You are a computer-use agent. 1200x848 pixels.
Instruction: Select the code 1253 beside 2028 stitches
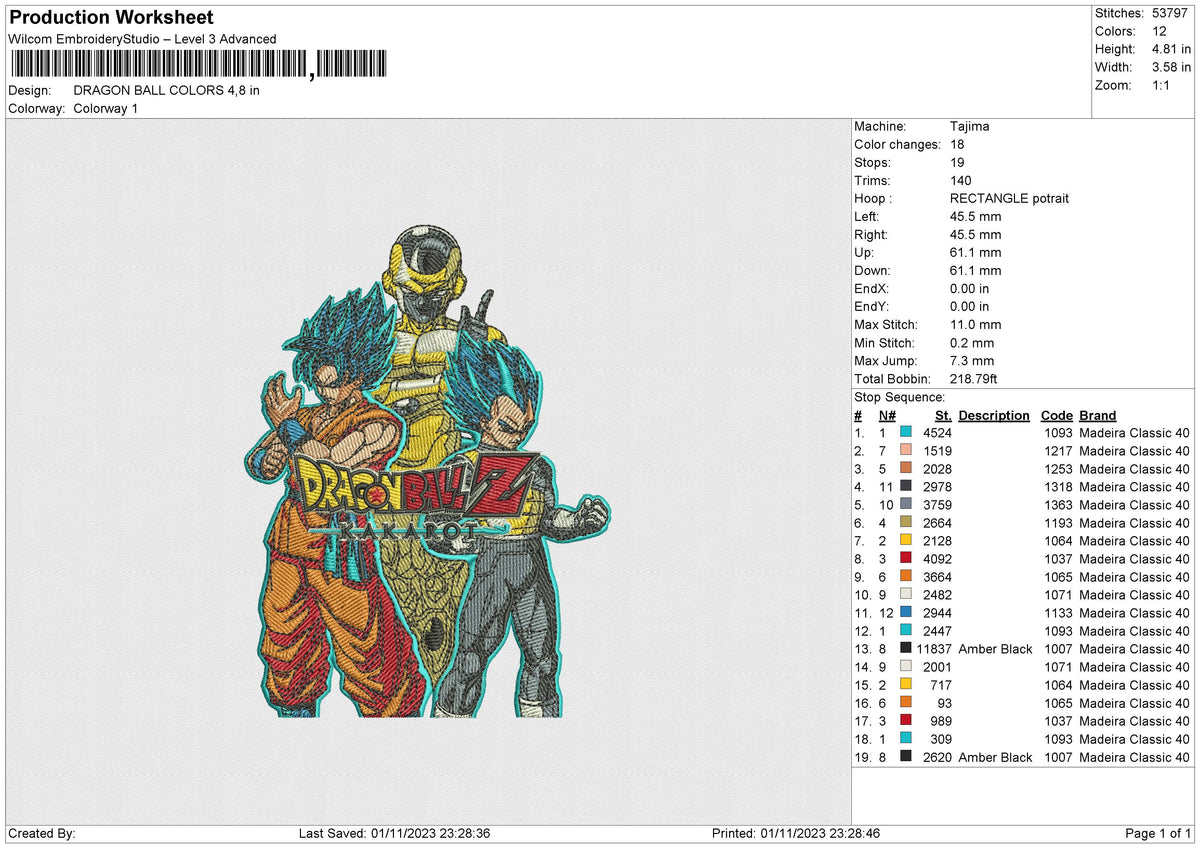[x=1058, y=469]
